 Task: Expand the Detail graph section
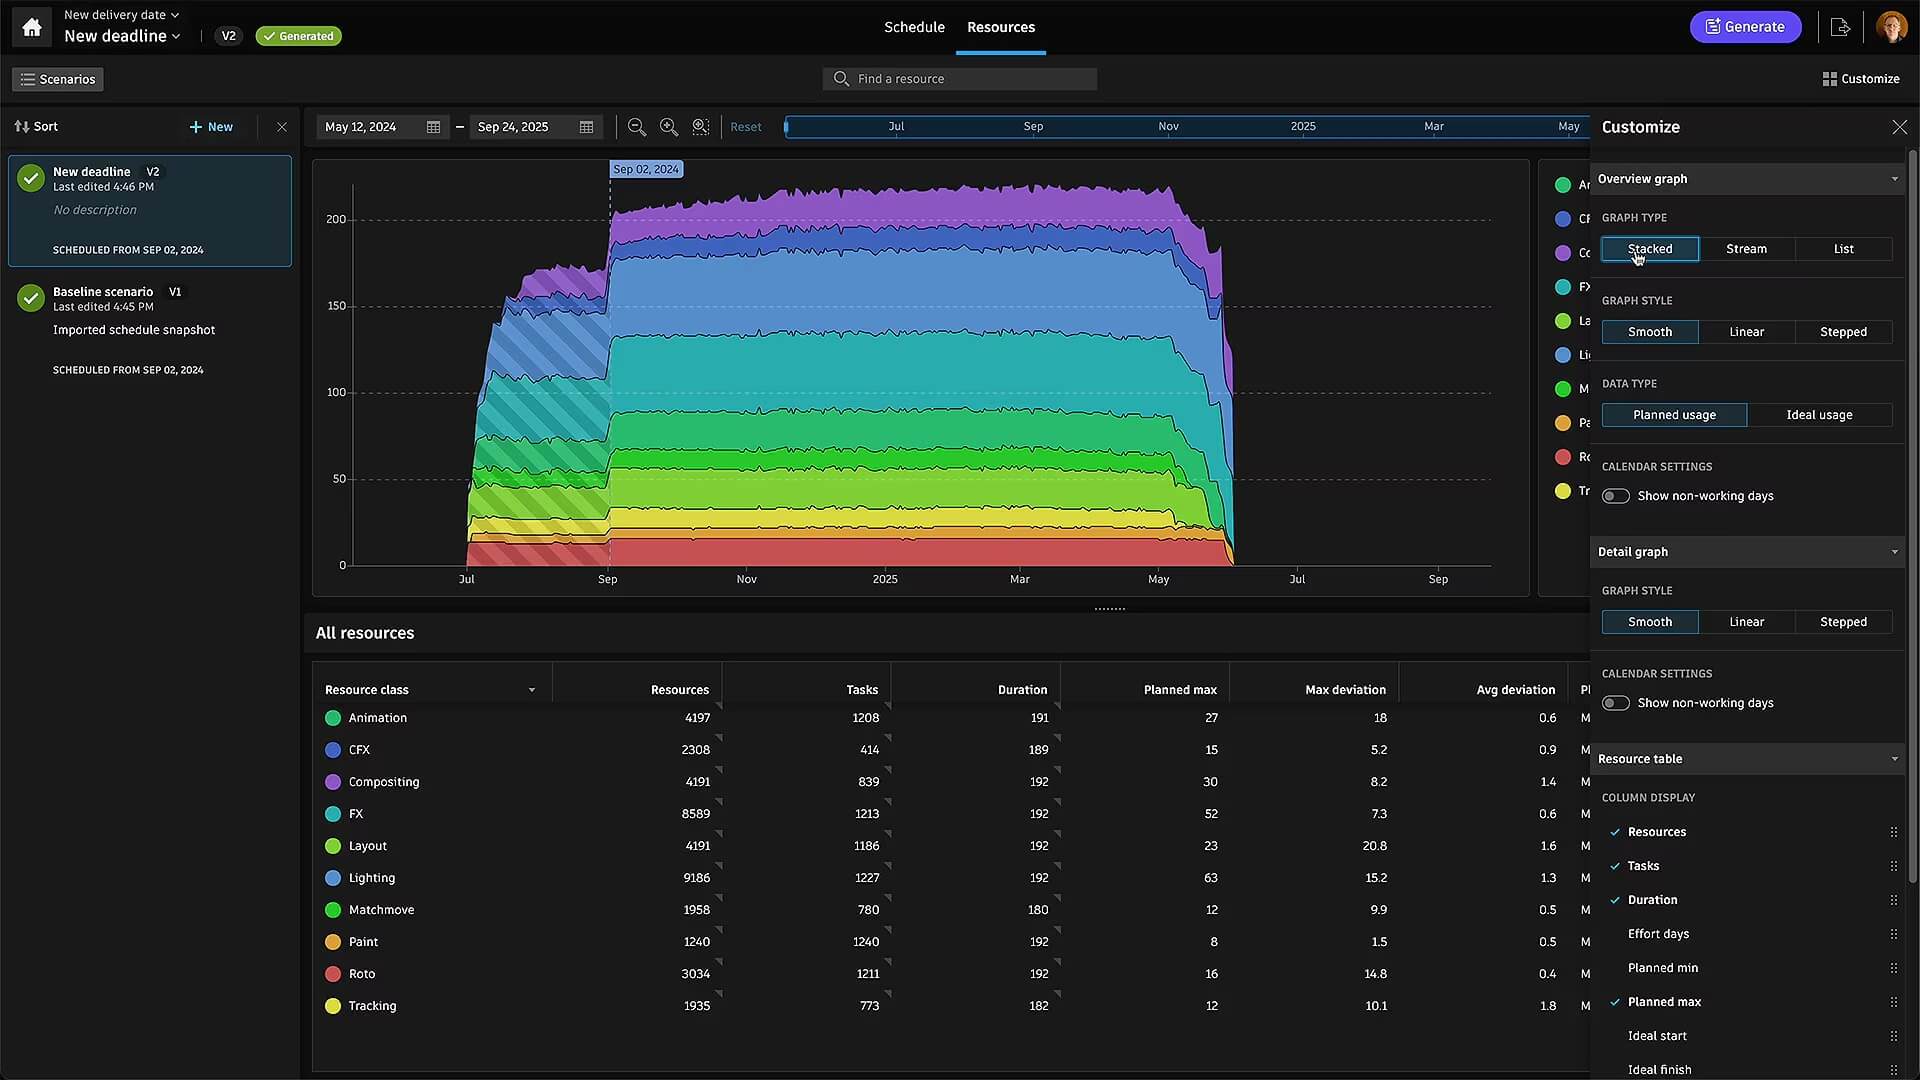point(1896,551)
